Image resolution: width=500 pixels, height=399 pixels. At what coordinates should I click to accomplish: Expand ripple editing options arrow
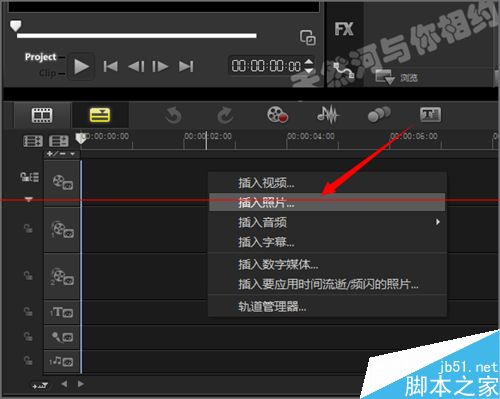tap(29, 199)
